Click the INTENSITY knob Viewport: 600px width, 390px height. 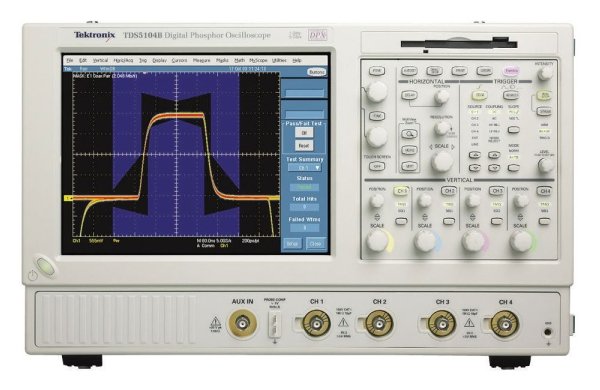click(545, 73)
